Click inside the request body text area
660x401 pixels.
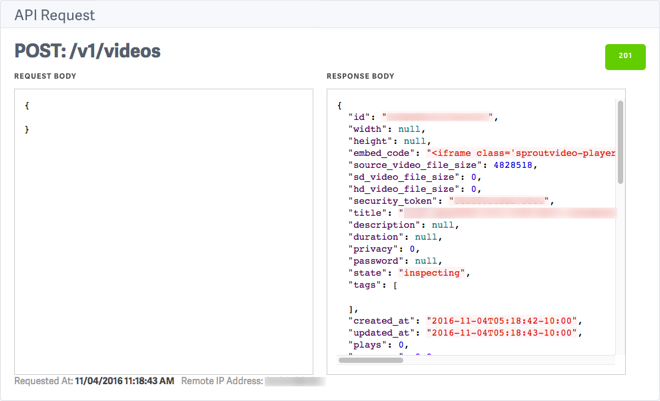click(x=164, y=231)
